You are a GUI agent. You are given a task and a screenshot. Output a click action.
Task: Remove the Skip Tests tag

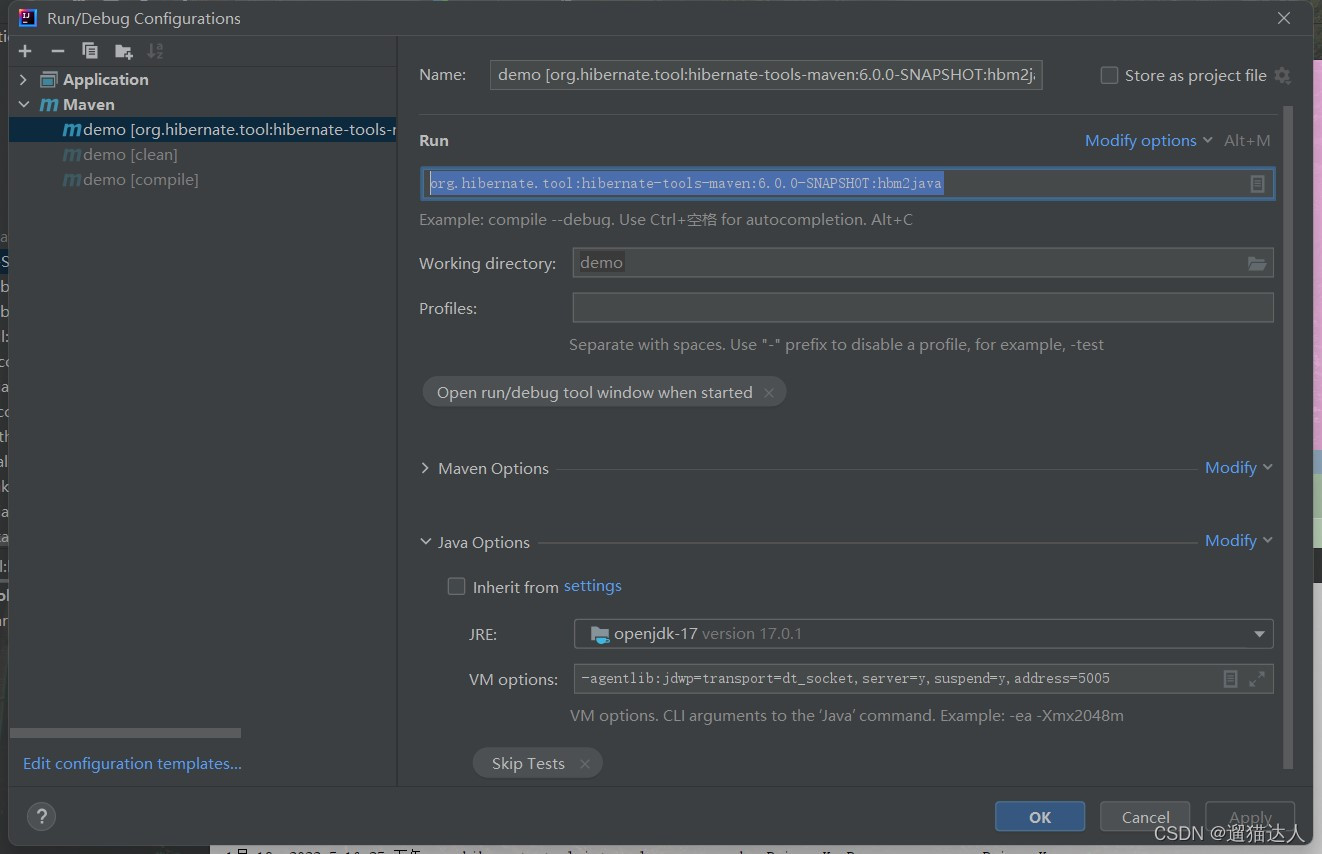[585, 764]
